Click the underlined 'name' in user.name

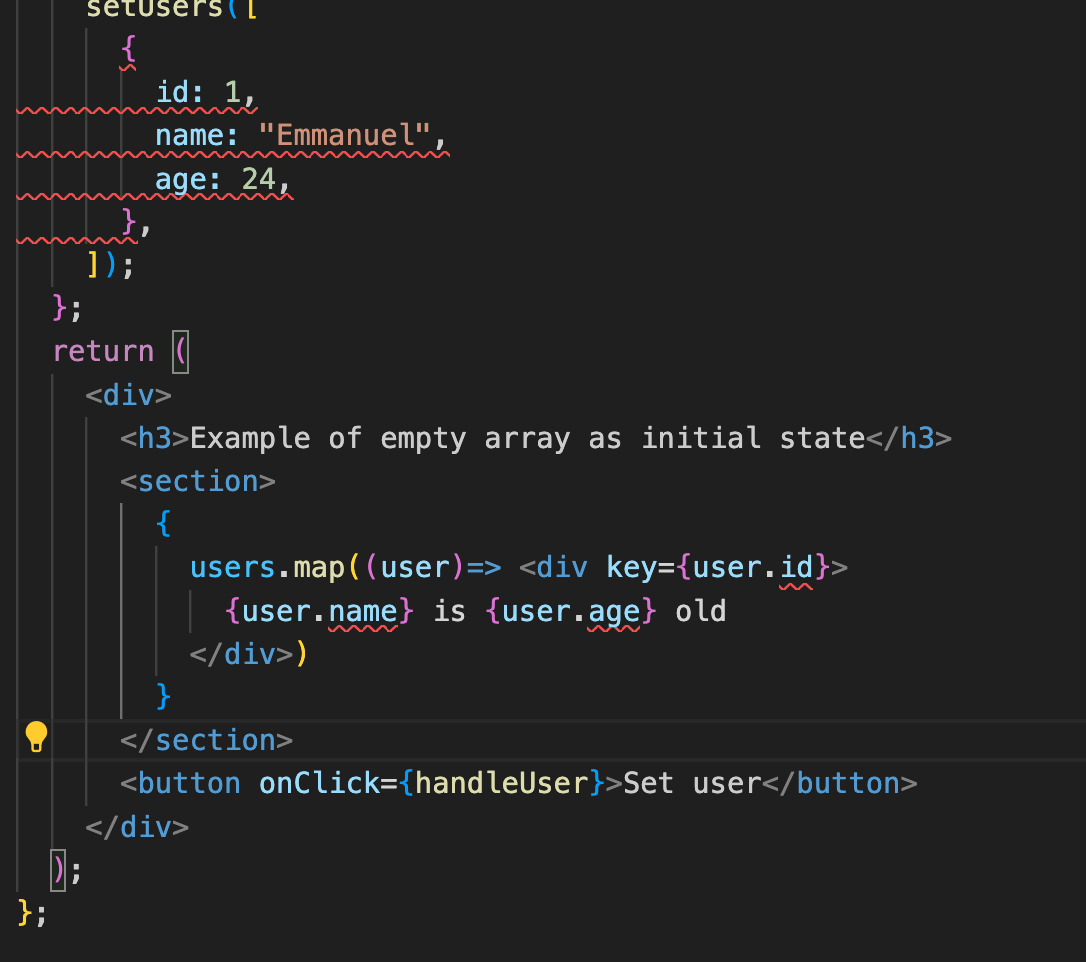coord(363,612)
